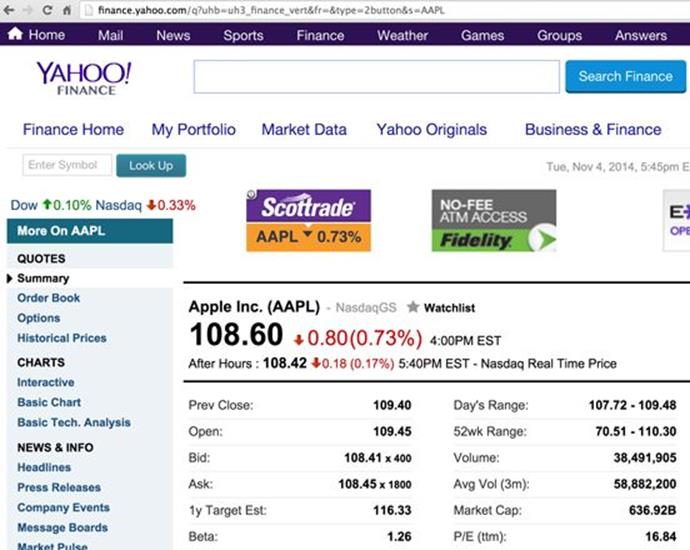This screenshot has width=690, height=550.
Task: Open the Interactive chart link
Action: [46, 382]
